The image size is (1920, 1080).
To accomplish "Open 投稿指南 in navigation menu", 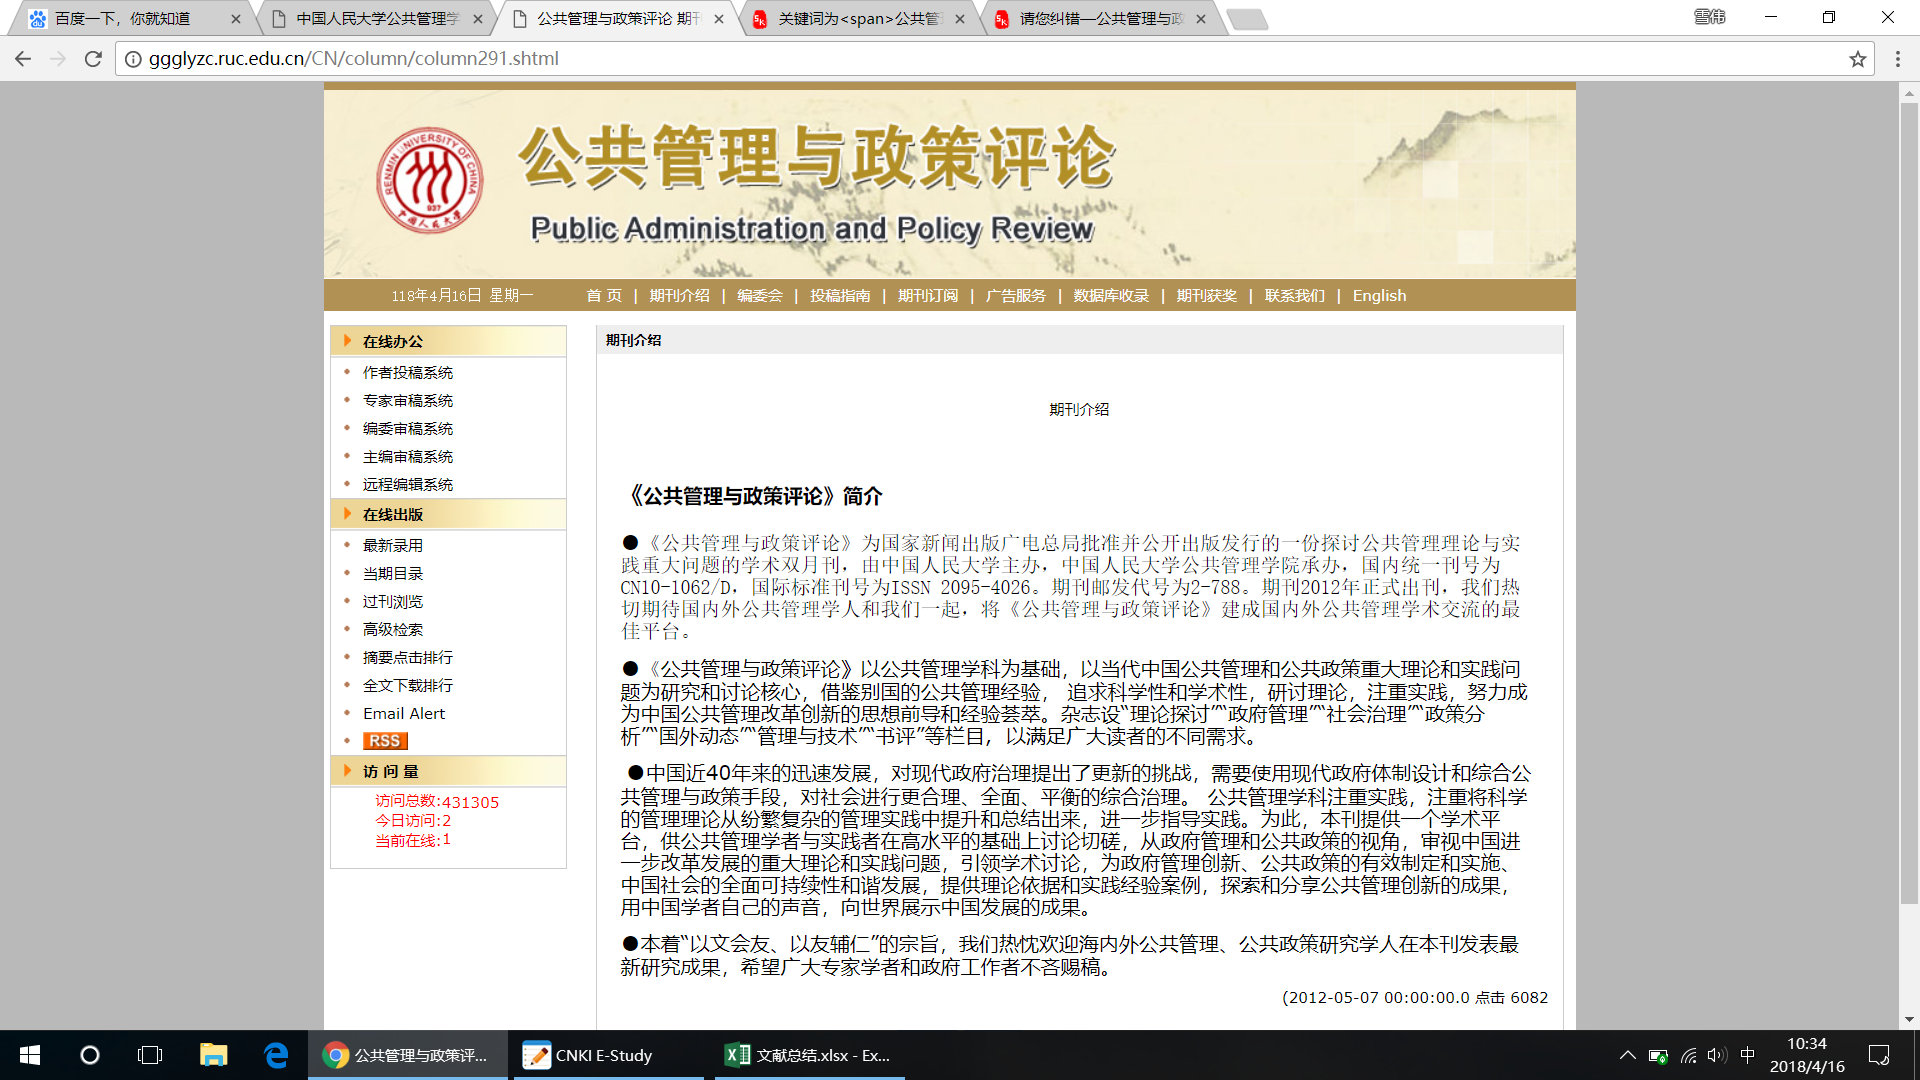I will (x=839, y=296).
